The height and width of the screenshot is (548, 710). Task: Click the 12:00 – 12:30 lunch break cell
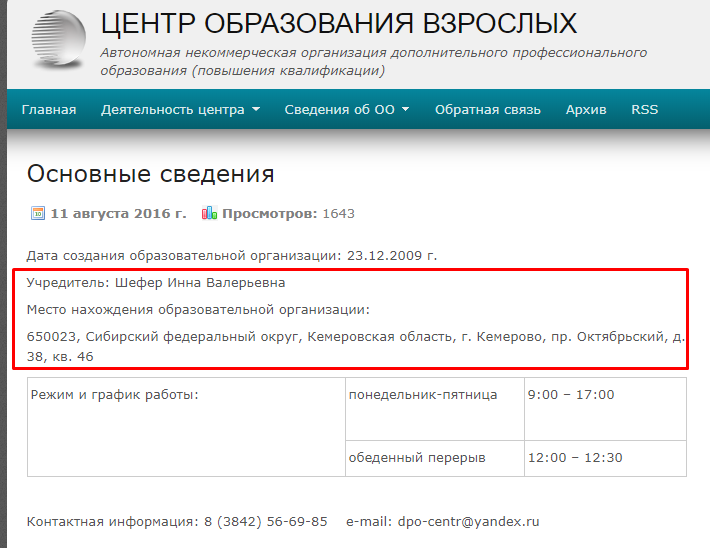point(576,458)
